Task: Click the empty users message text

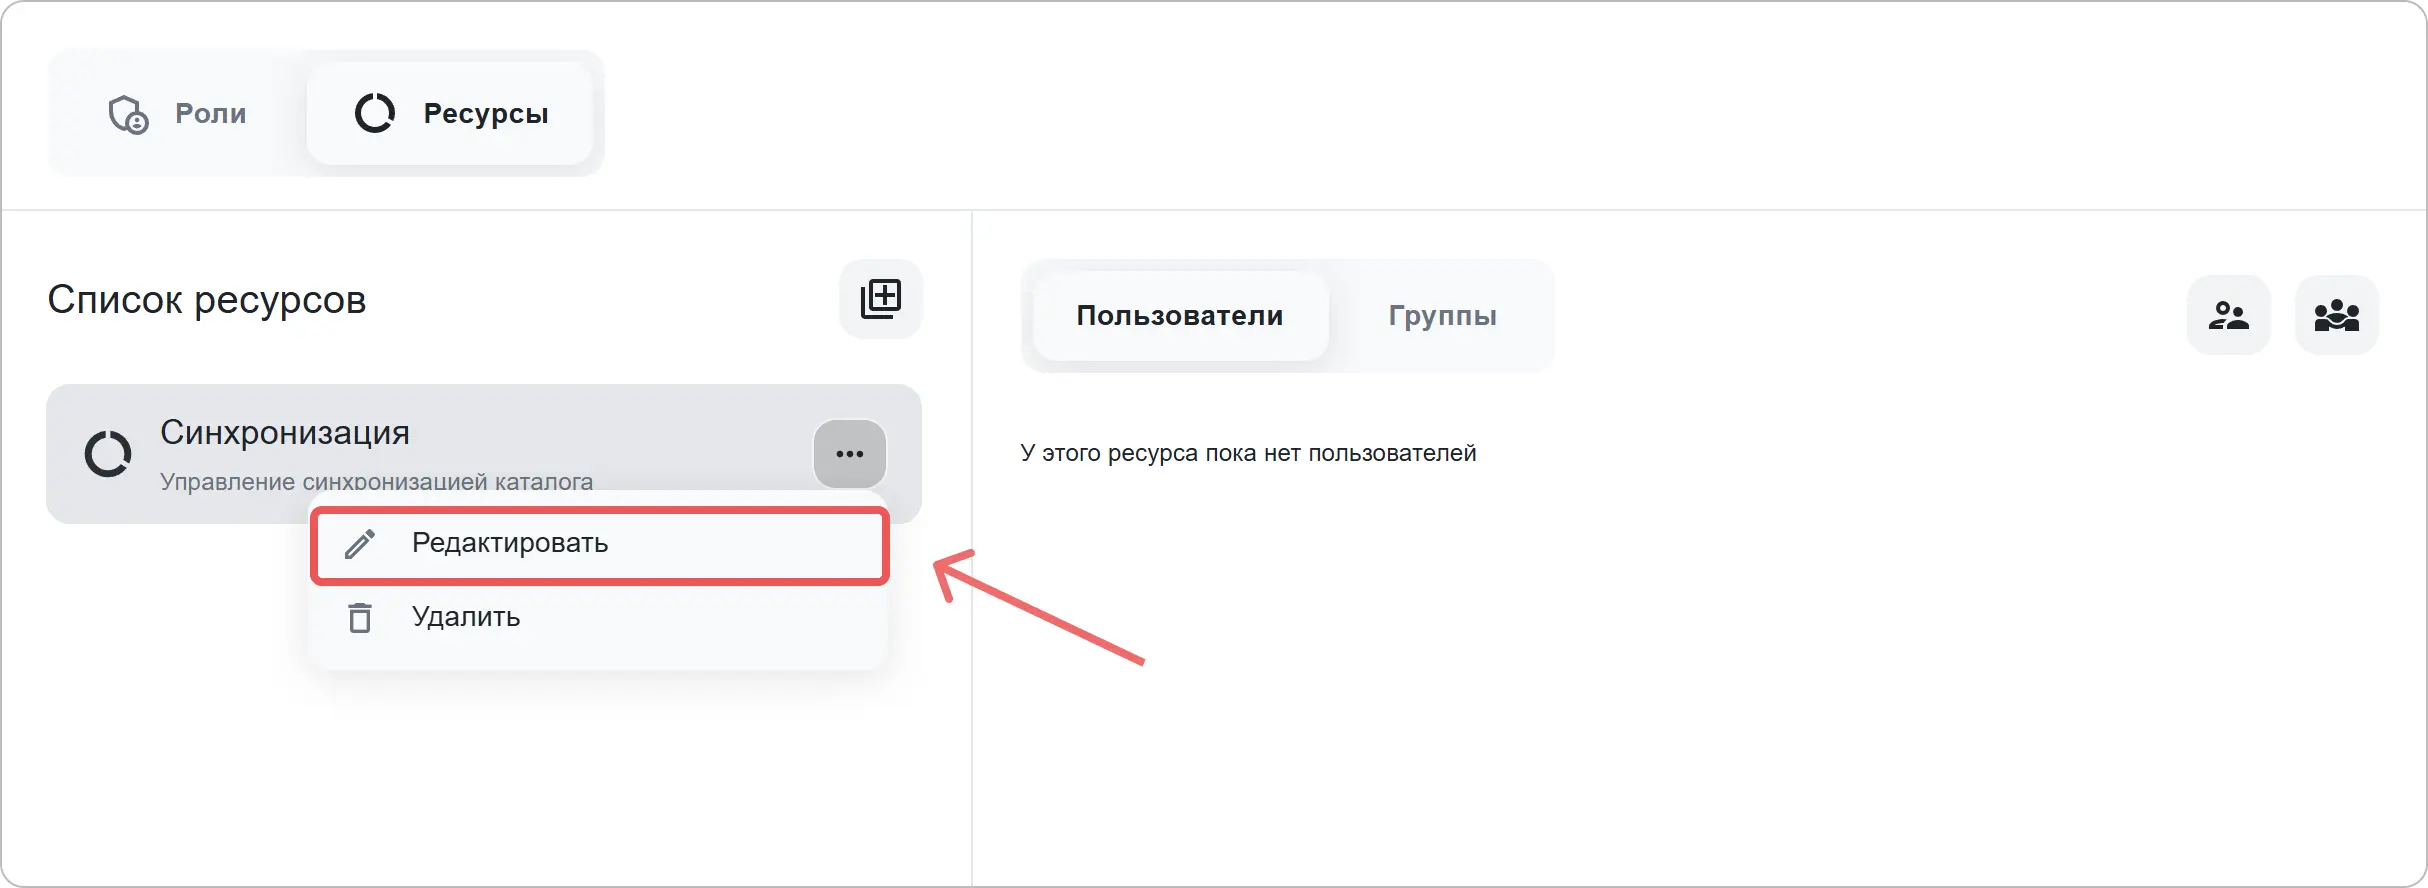Action: coord(1248,453)
